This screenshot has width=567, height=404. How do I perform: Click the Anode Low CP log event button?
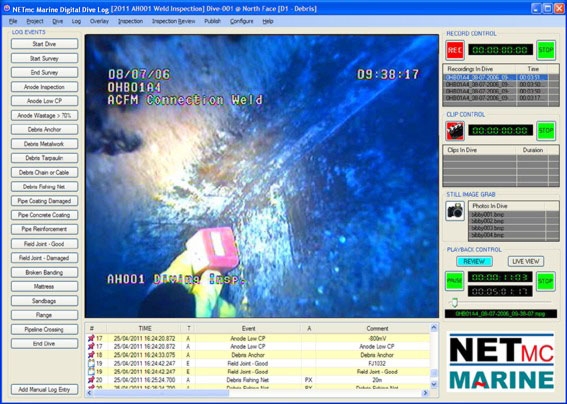coord(44,101)
